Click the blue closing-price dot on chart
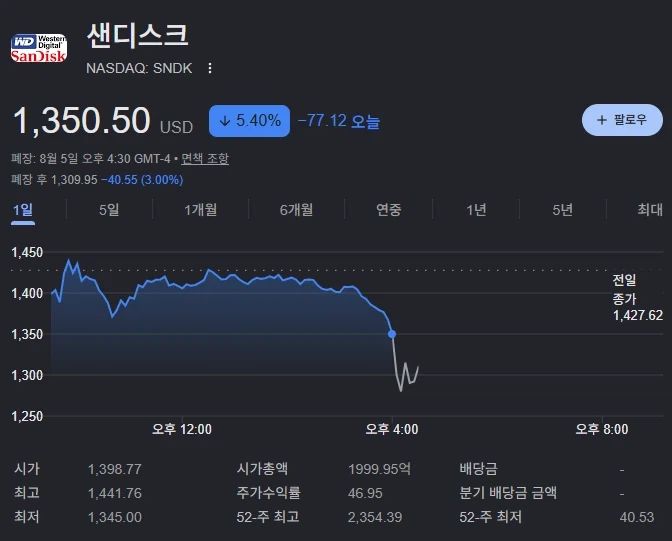This screenshot has height=541, width=672. pos(392,334)
